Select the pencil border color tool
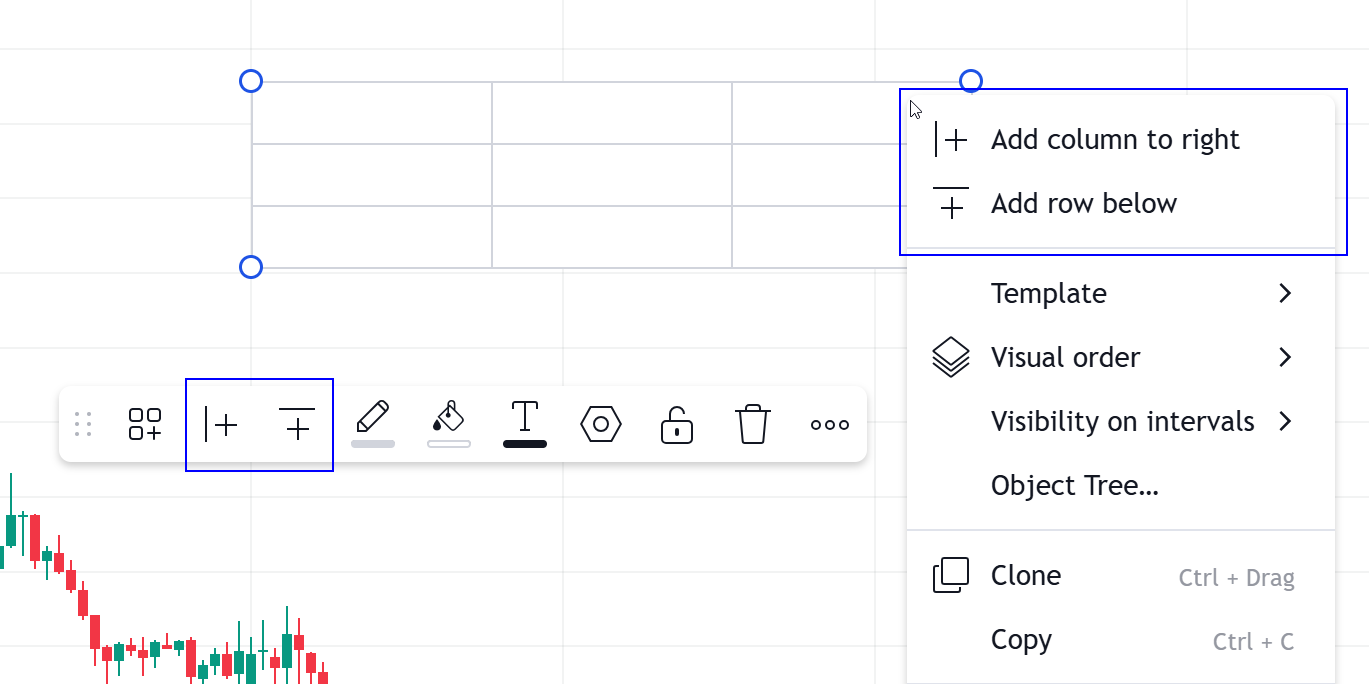 tap(372, 422)
